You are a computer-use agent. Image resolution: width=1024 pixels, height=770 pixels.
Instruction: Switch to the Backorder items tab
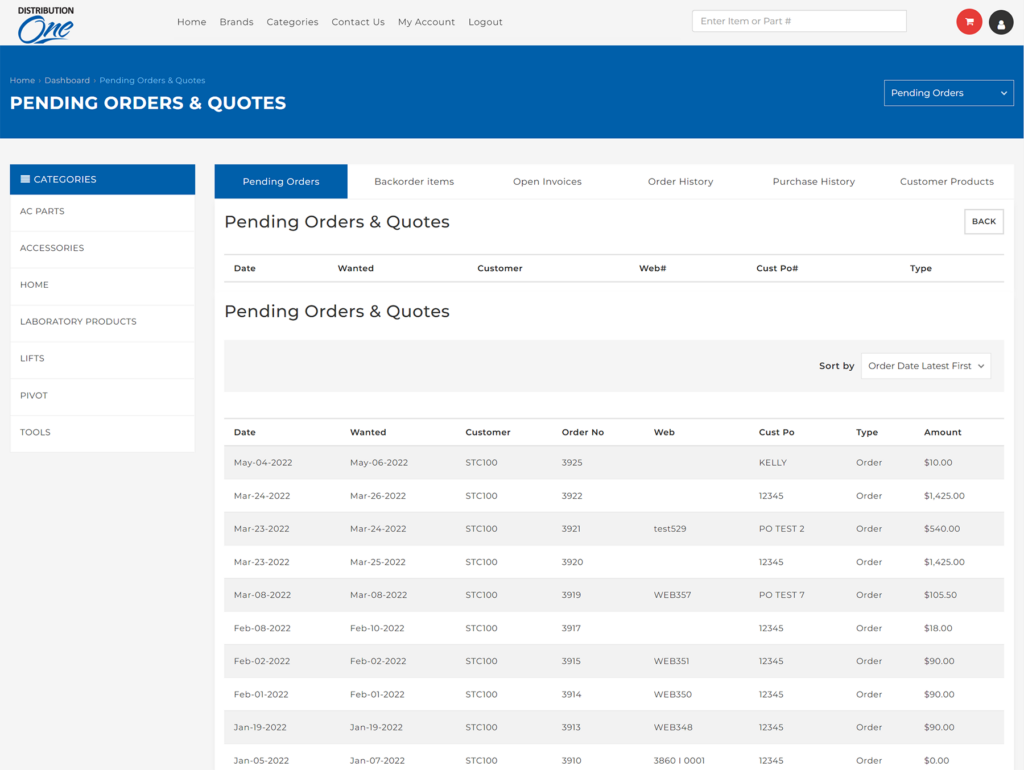(414, 182)
